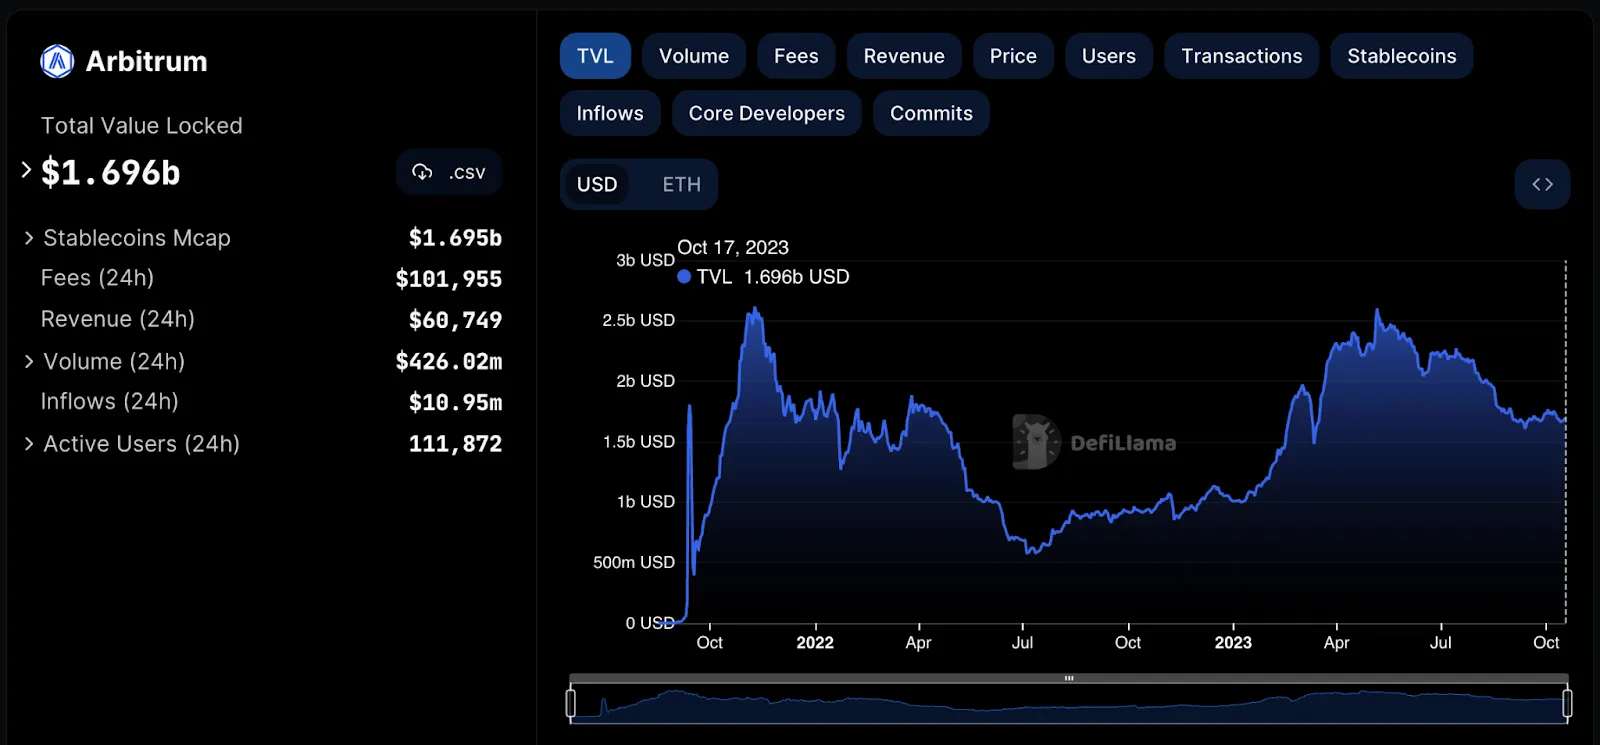The width and height of the screenshot is (1600, 745).
Task: Click the embed chart code icon
Action: [1542, 184]
